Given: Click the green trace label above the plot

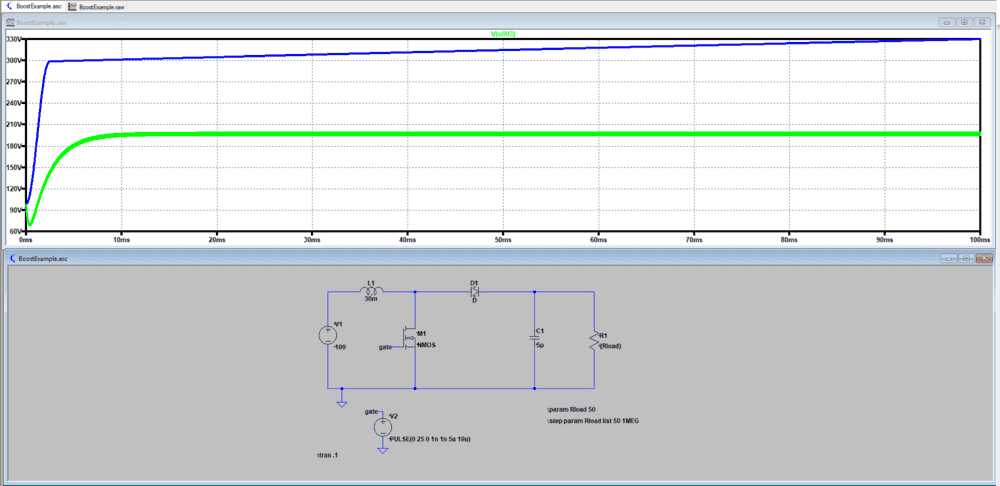Looking at the screenshot, I should click(x=502, y=34).
